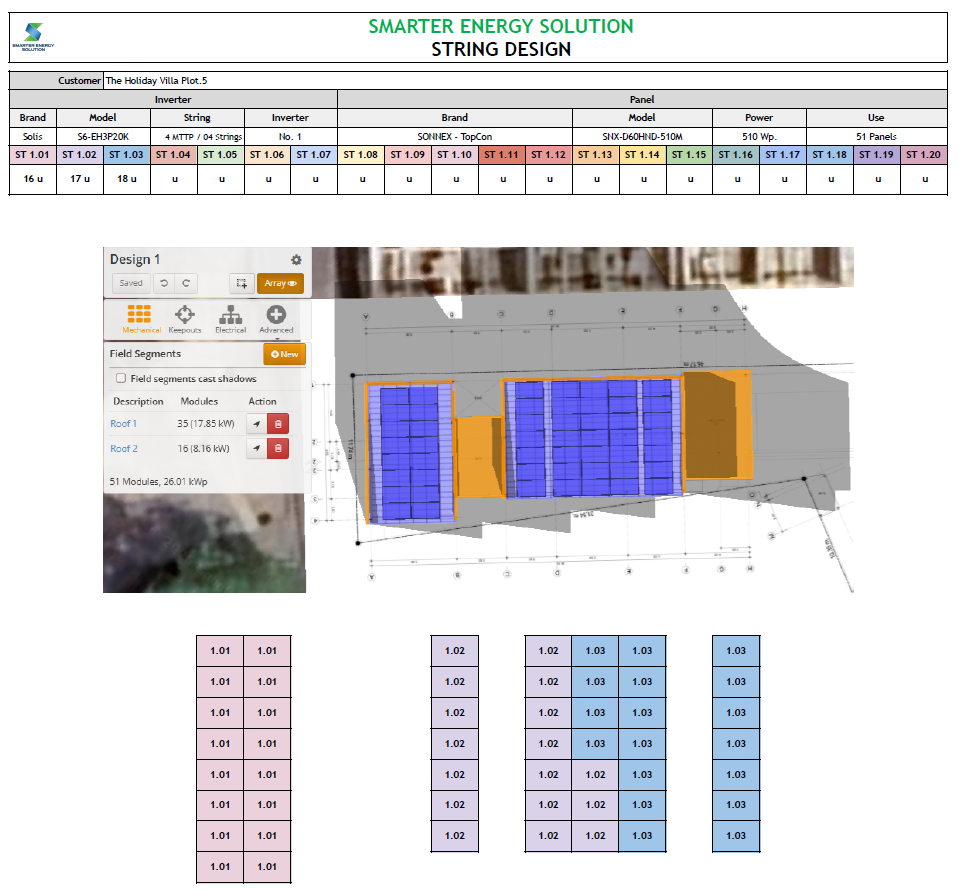Click 'SMARTER ENERGY SOLUTION' heading
Viewport: 960px width, 891px height.
[501, 26]
